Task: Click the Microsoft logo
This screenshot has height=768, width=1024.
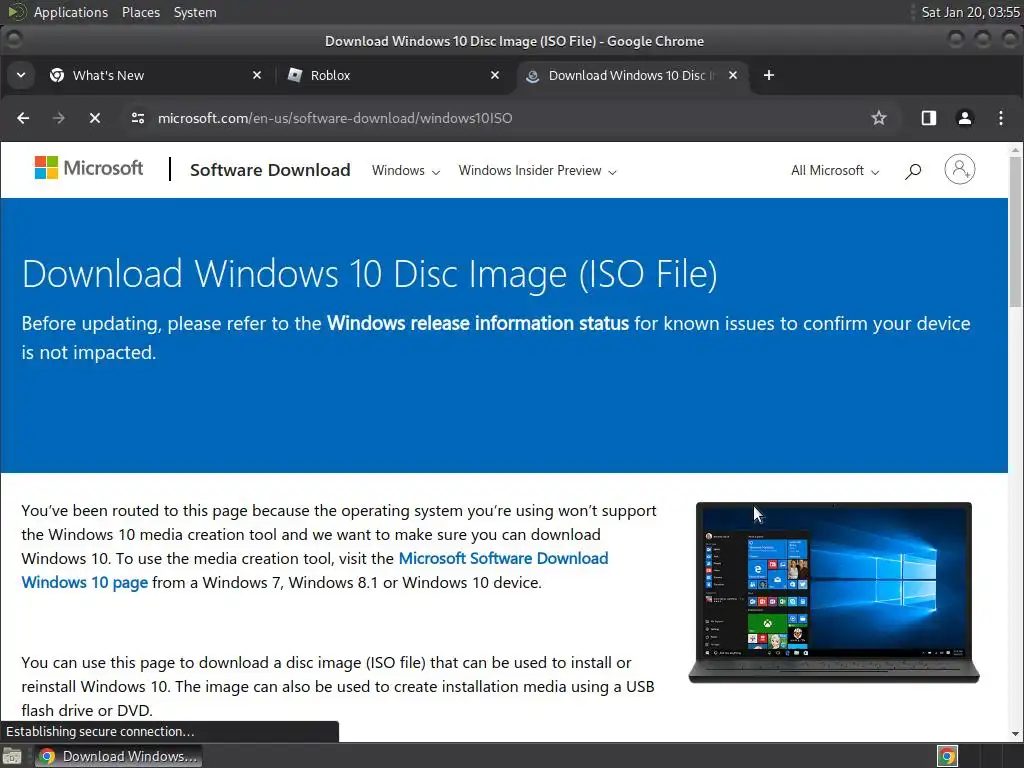Action: tap(89, 168)
